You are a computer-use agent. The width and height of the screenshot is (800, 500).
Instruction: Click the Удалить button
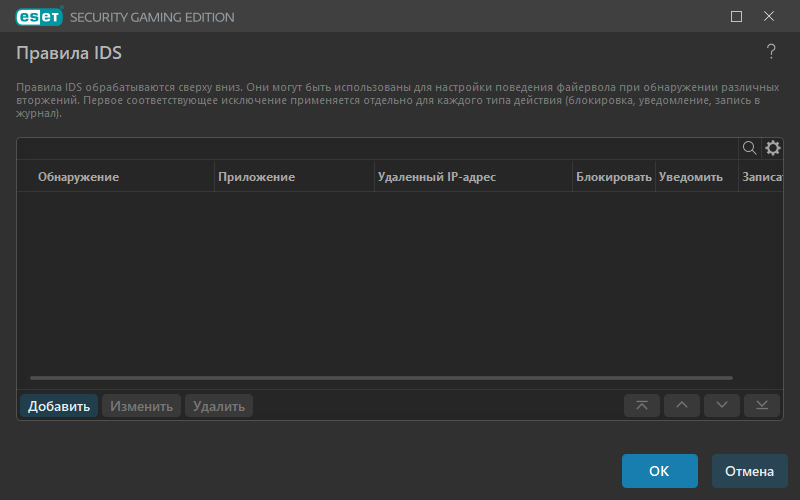coord(219,406)
